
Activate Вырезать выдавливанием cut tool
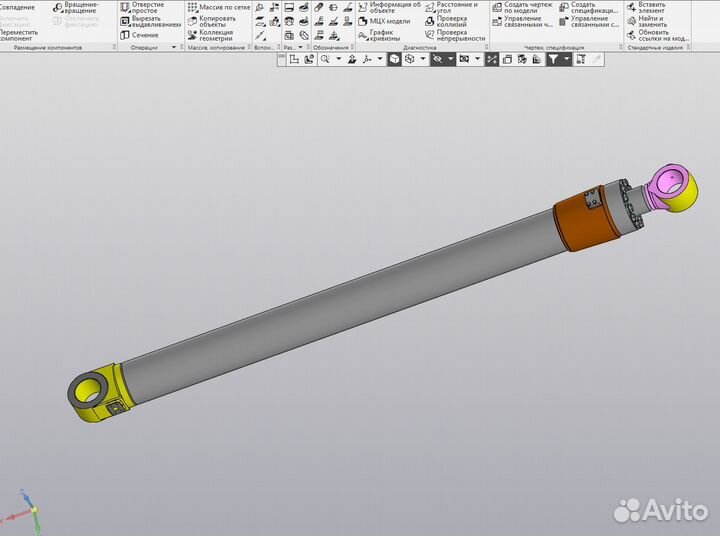click(151, 21)
